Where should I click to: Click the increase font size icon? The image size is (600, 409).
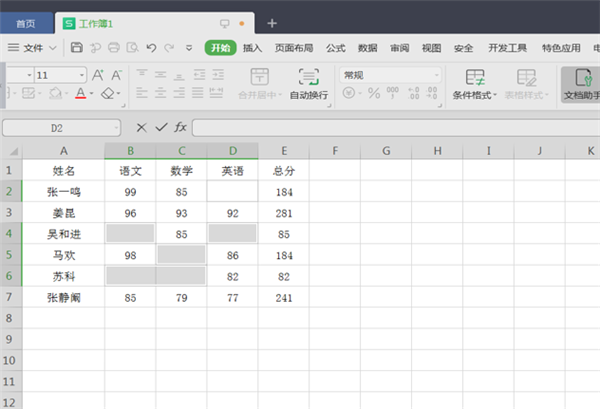pos(100,75)
